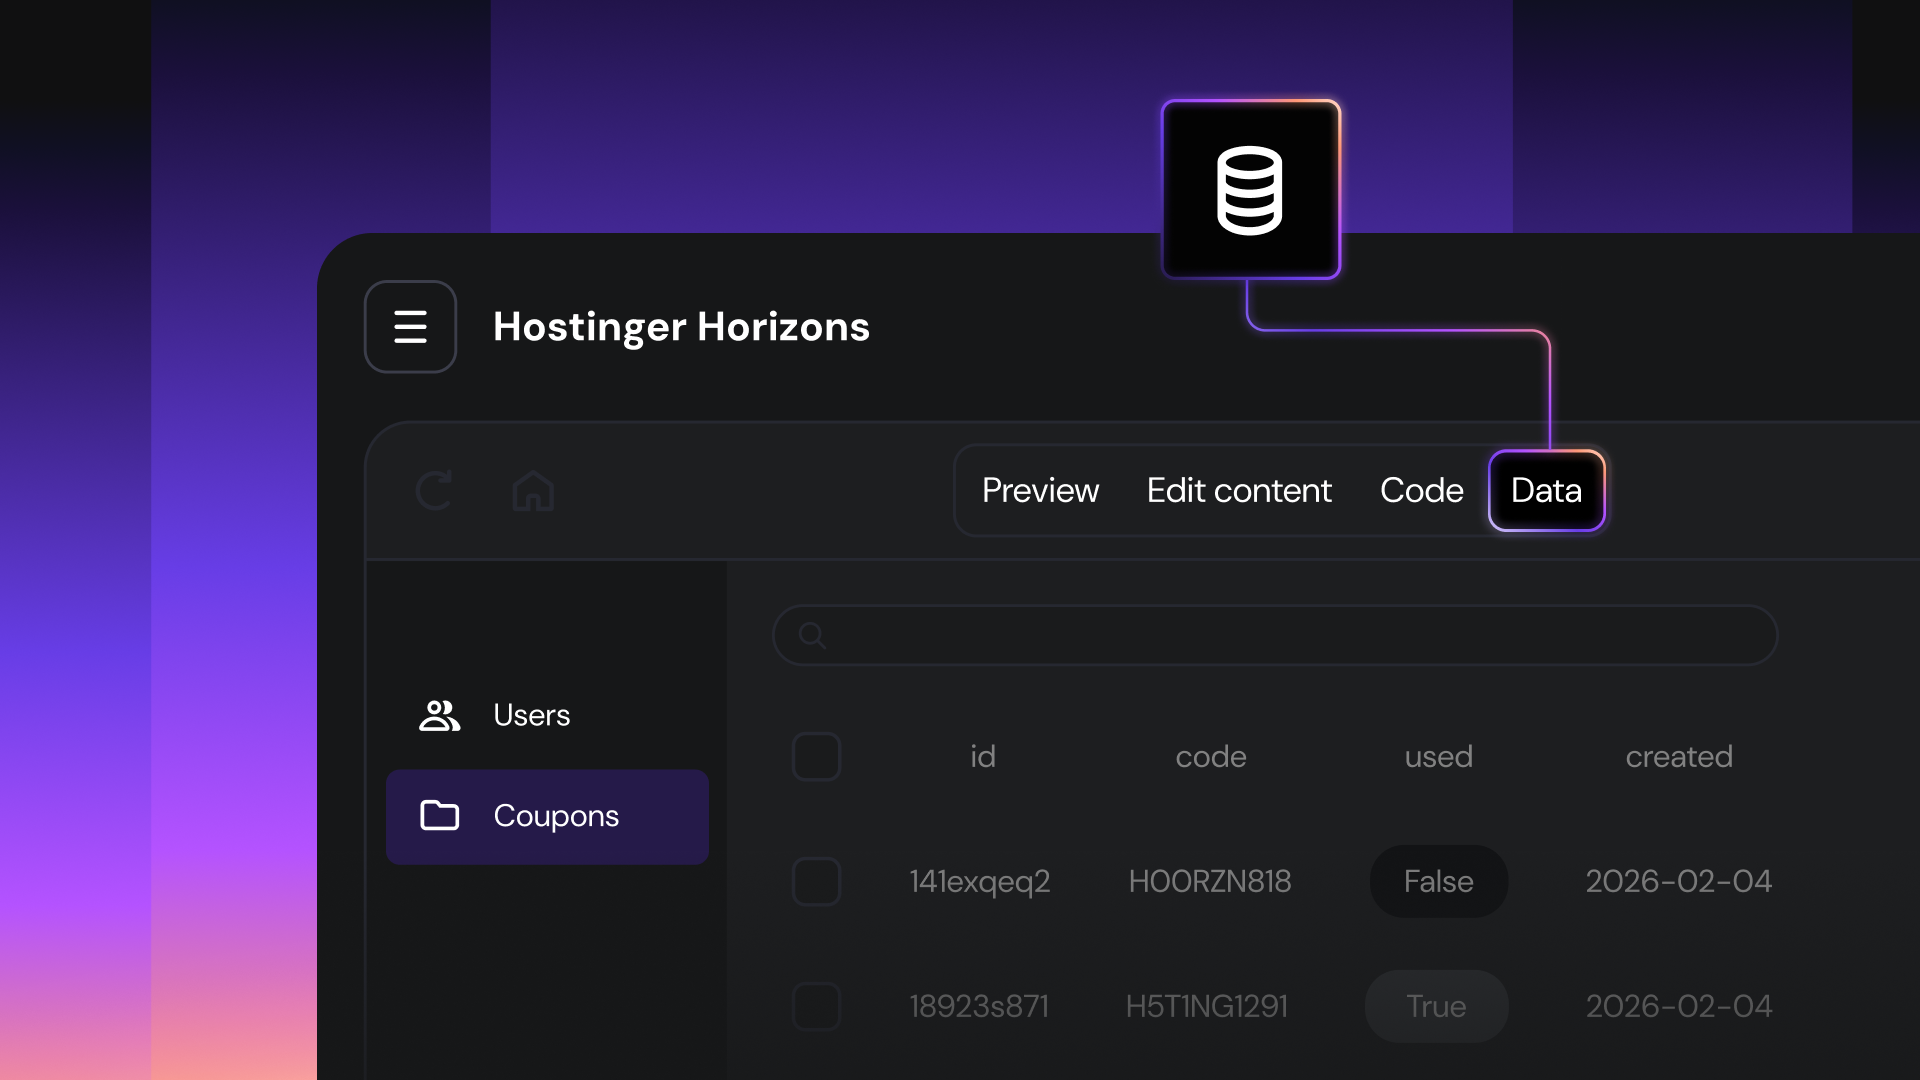Toggle the True status badge for H5T1NG1291

tap(1436, 1006)
